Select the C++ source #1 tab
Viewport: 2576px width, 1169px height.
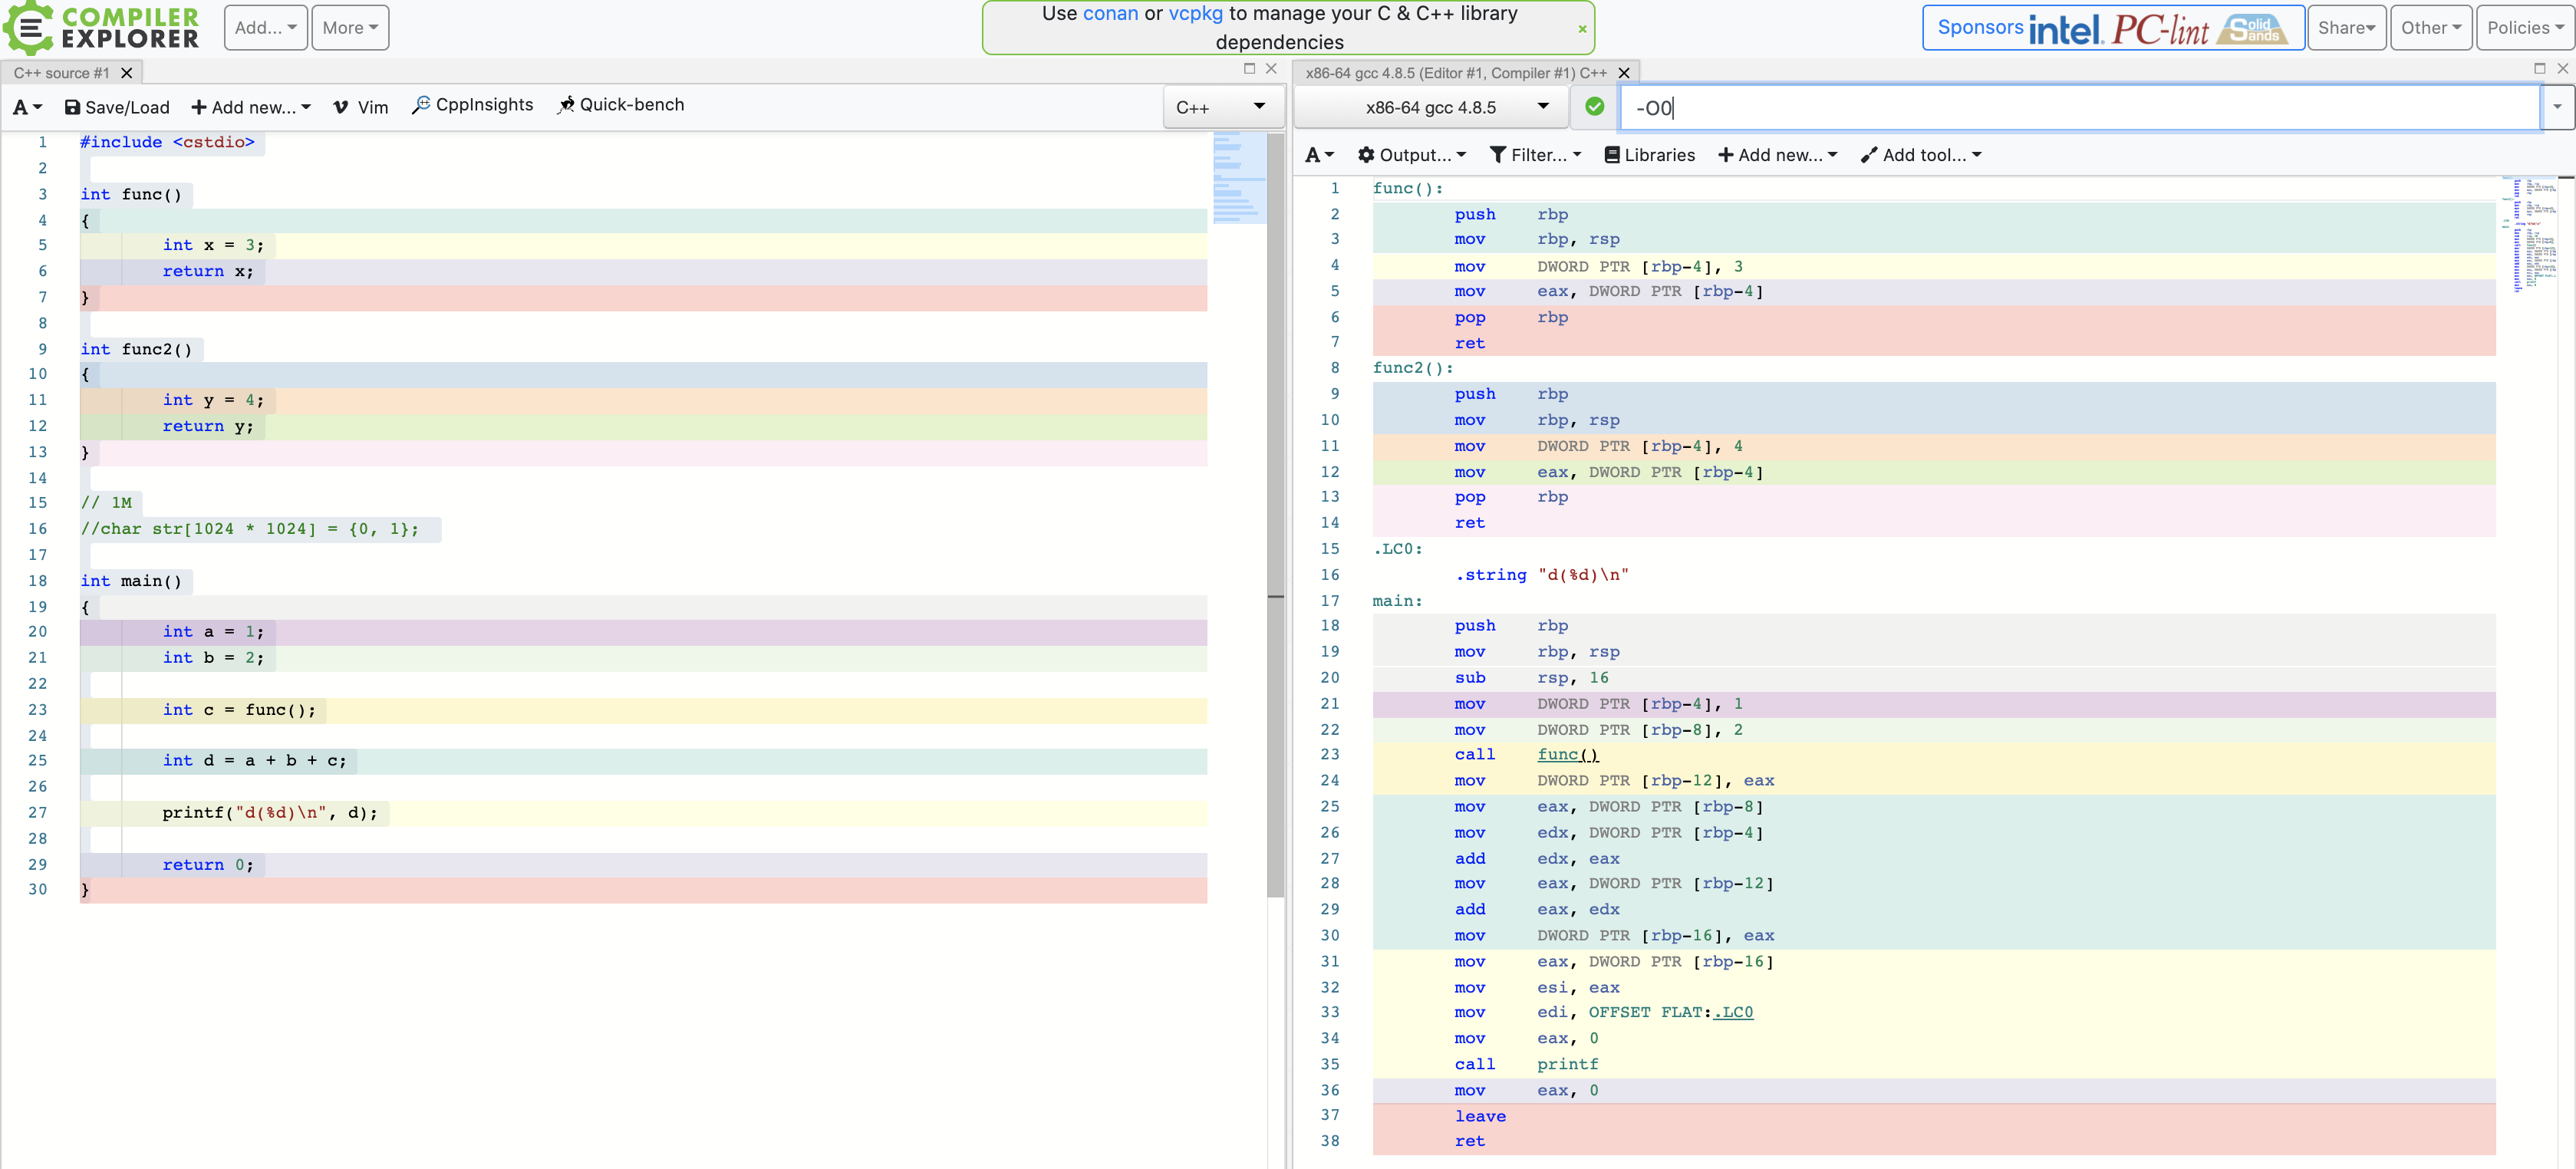[62, 73]
